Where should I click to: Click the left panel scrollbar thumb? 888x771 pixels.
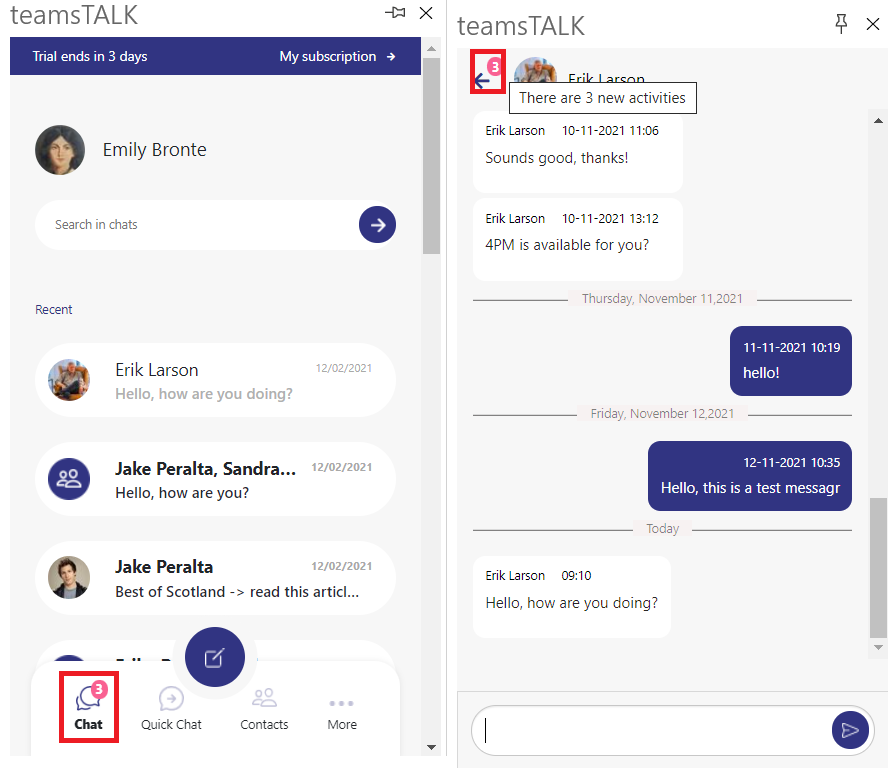432,156
